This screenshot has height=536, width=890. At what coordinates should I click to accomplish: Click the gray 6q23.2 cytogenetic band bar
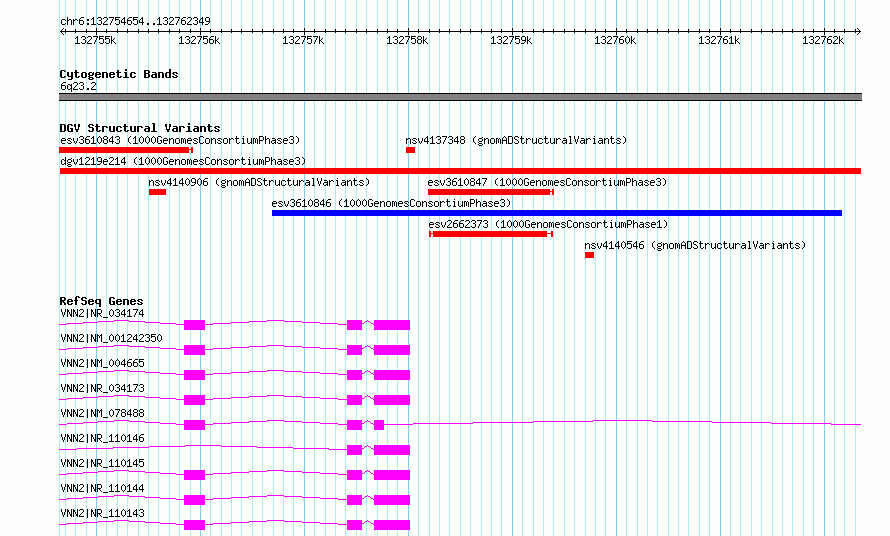(460, 97)
